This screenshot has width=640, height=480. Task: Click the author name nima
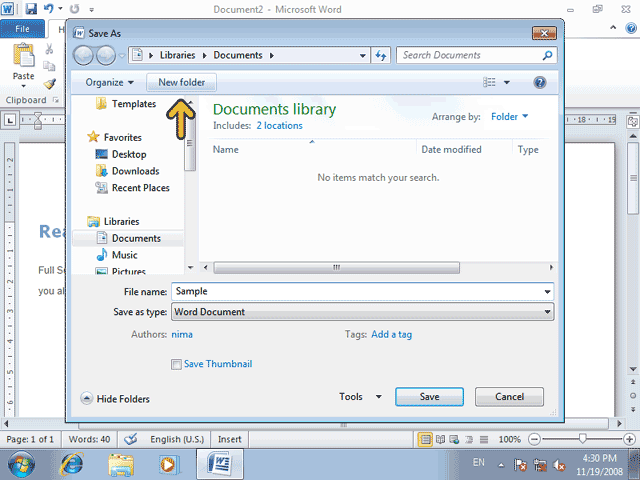(x=182, y=335)
